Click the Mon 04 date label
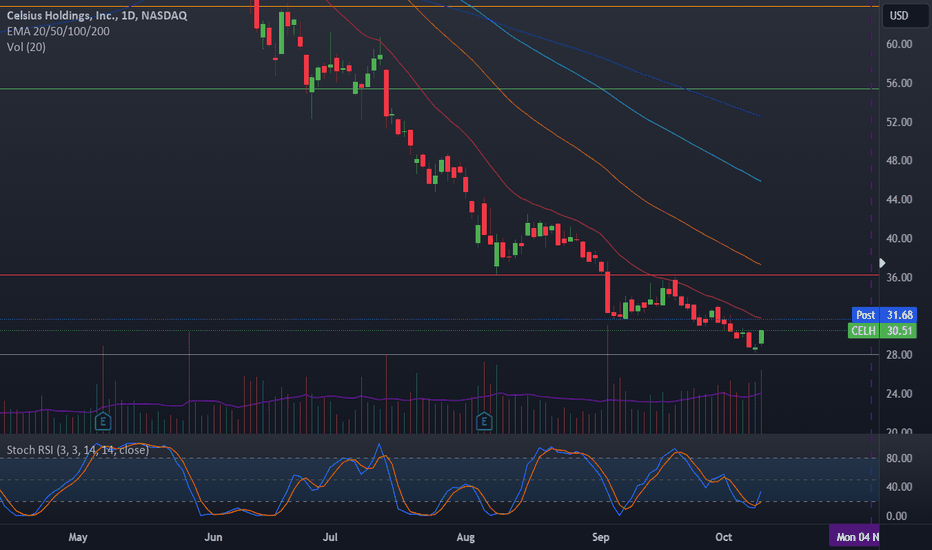This screenshot has width=932, height=550. pyautogui.click(x=855, y=537)
